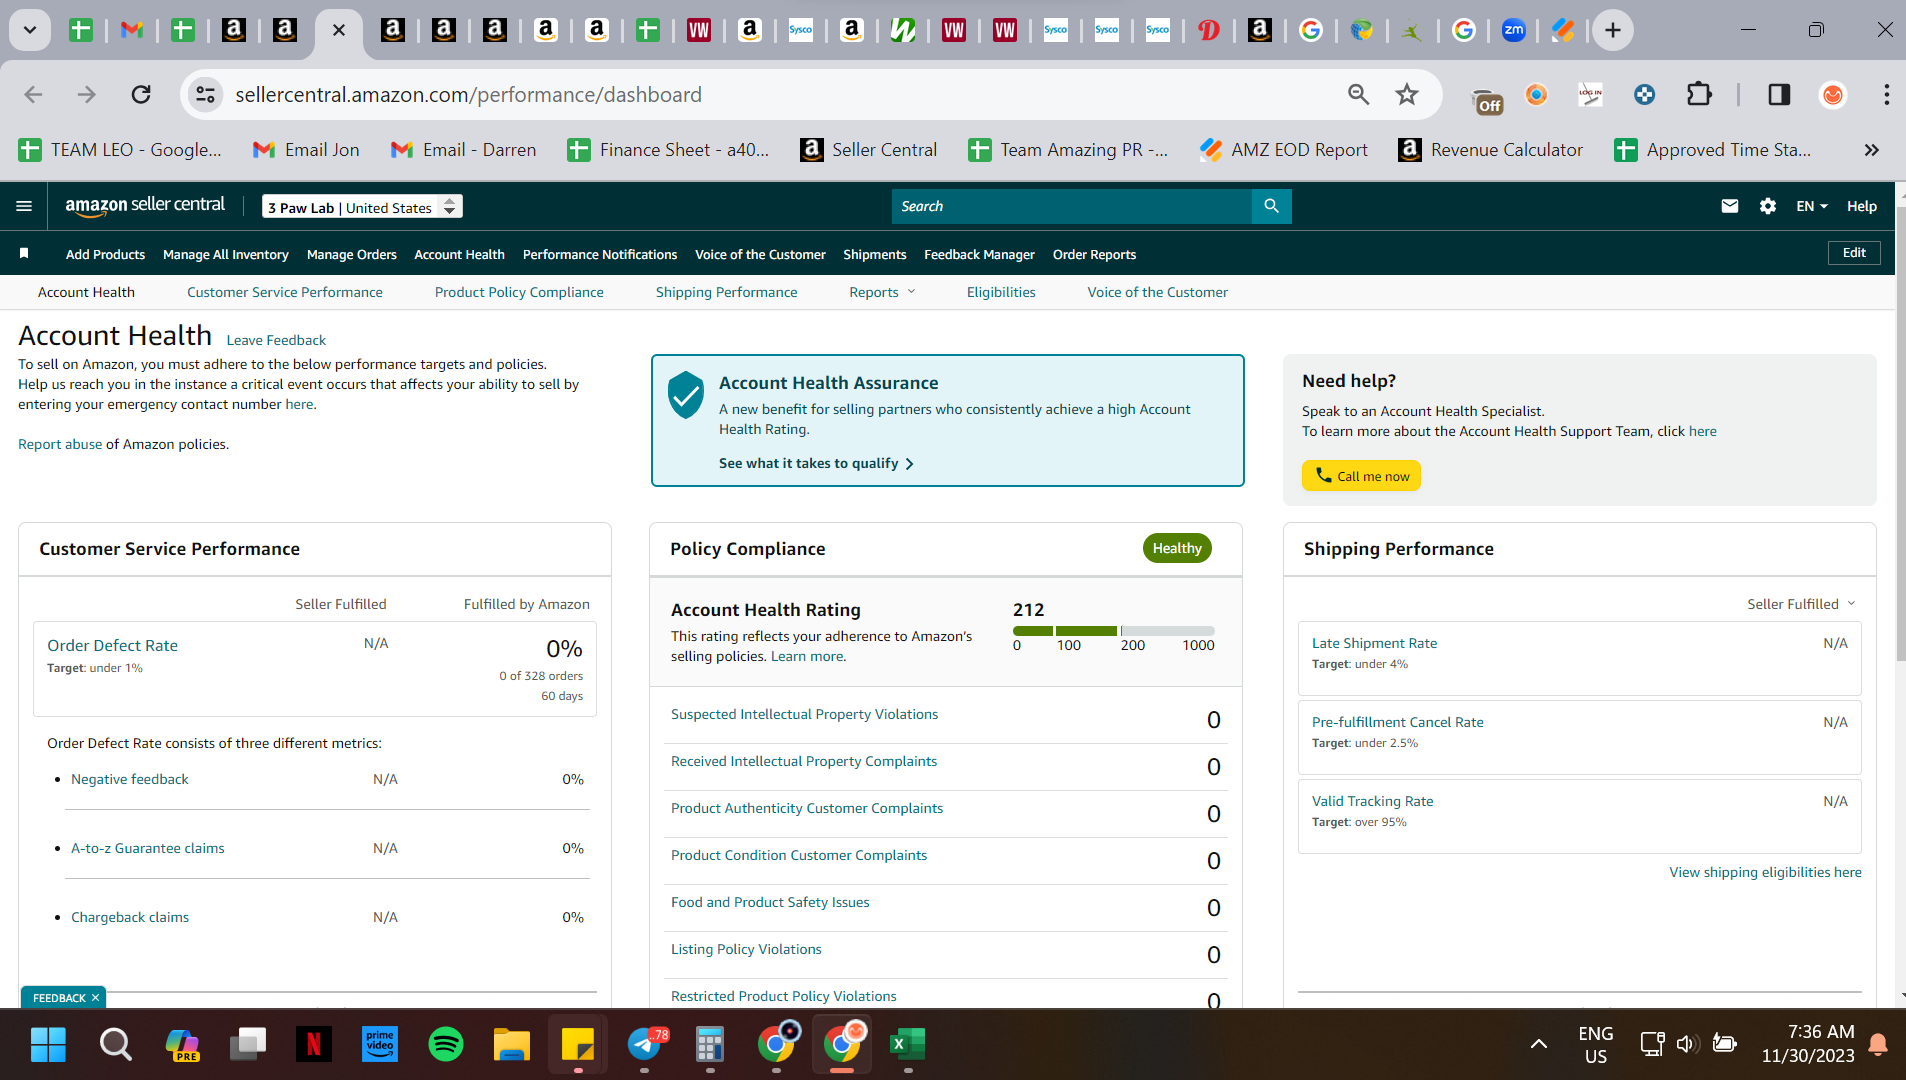Open Late Shipment Rate link
Image resolution: width=1906 pixels, height=1080 pixels.
point(1374,643)
